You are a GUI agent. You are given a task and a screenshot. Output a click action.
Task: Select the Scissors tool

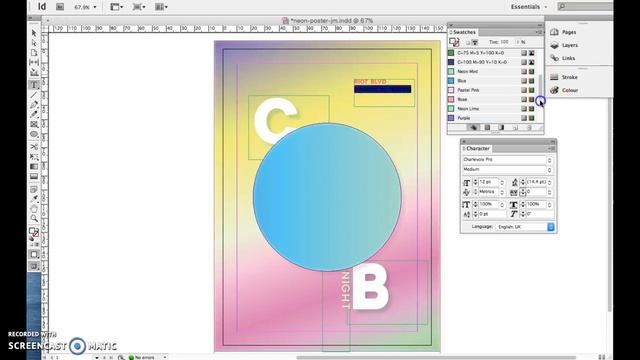coord(34,147)
